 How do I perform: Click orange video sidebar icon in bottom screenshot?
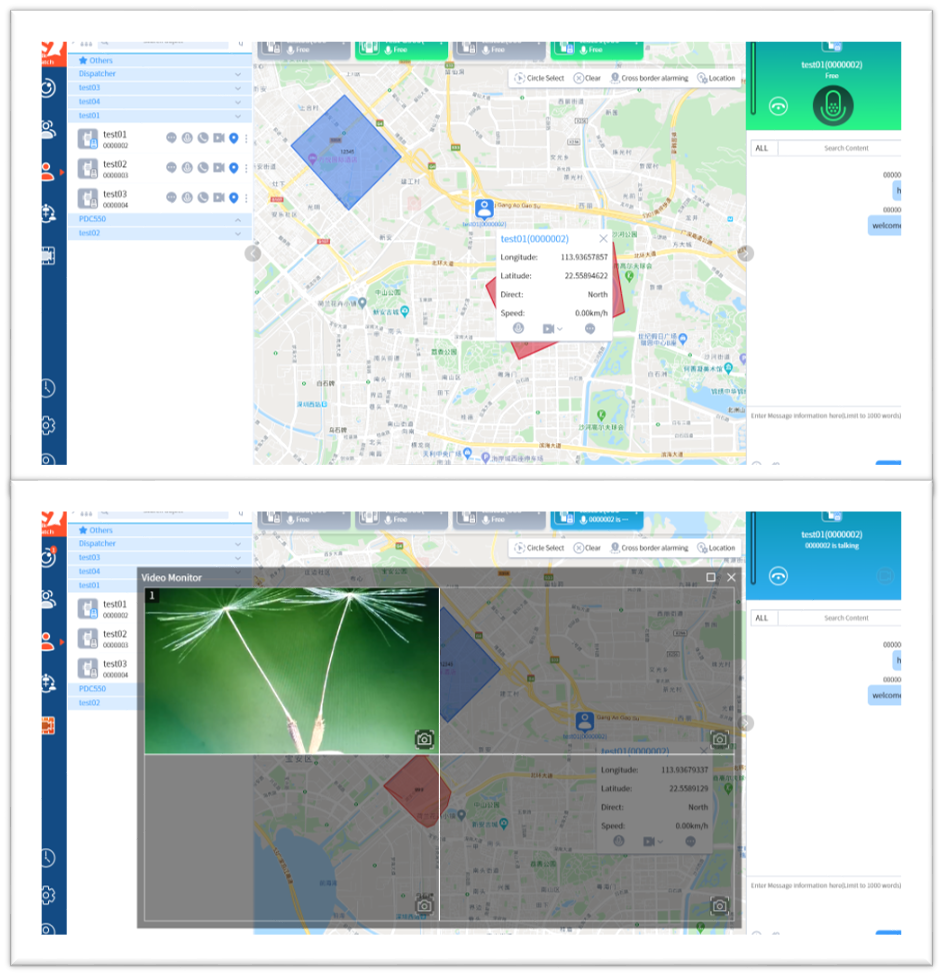tap(49, 725)
